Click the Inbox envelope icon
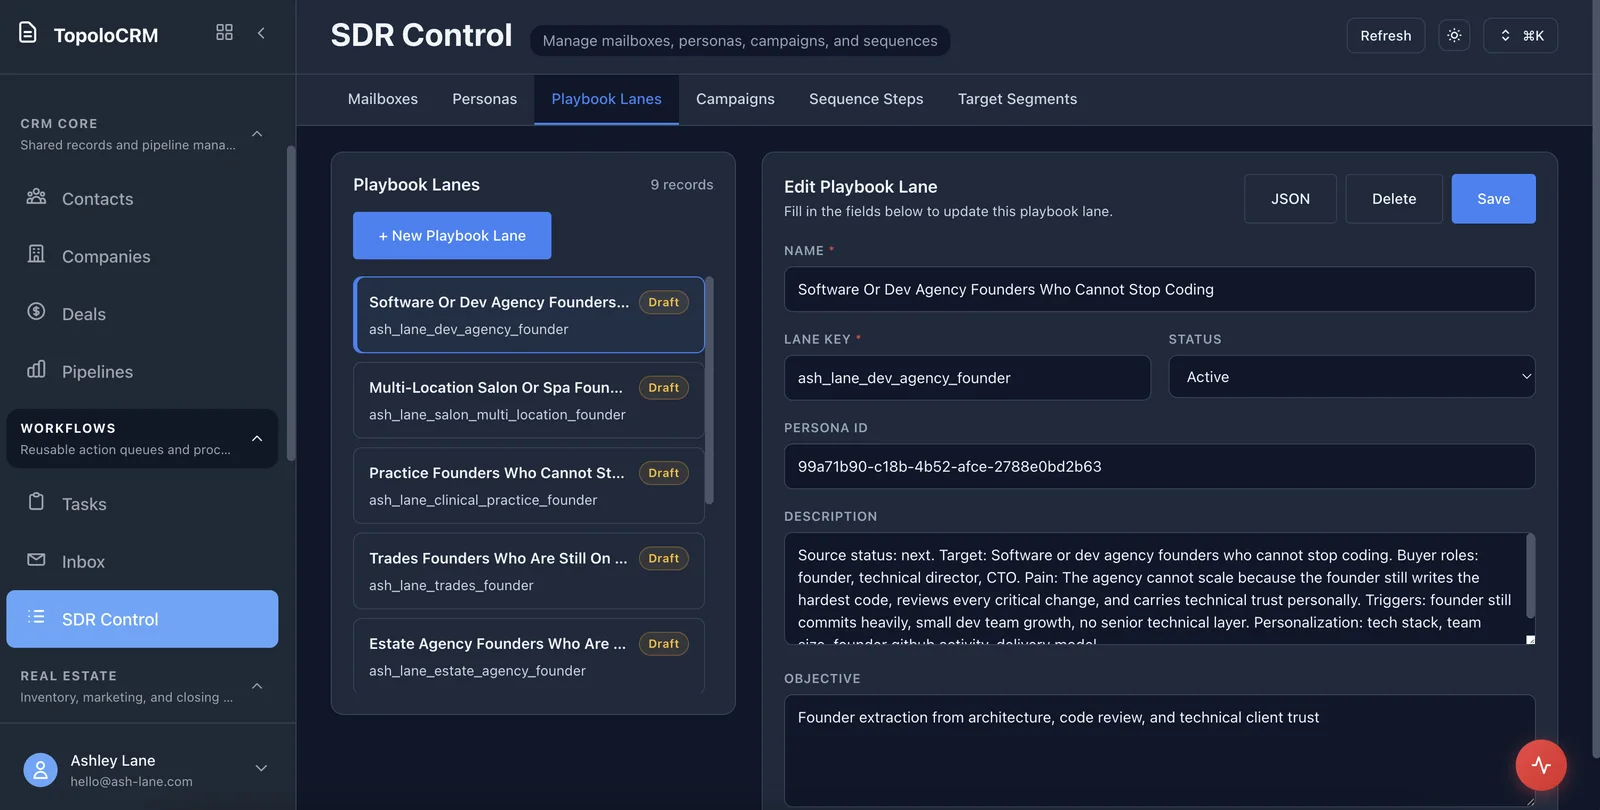The height and width of the screenshot is (810, 1600). tap(36, 559)
